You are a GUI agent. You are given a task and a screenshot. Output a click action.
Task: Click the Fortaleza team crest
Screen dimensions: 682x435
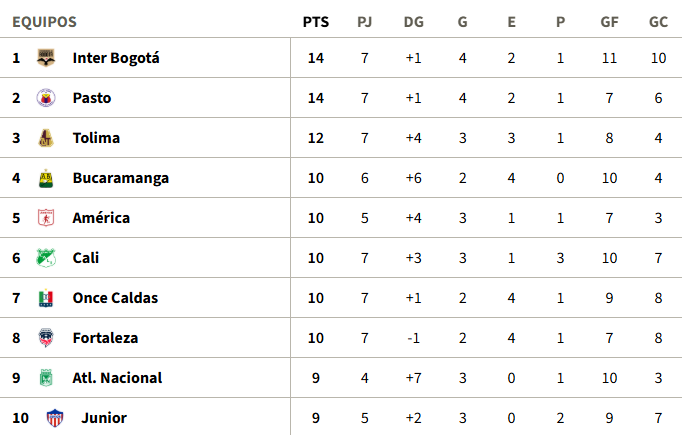pyautogui.click(x=45, y=338)
